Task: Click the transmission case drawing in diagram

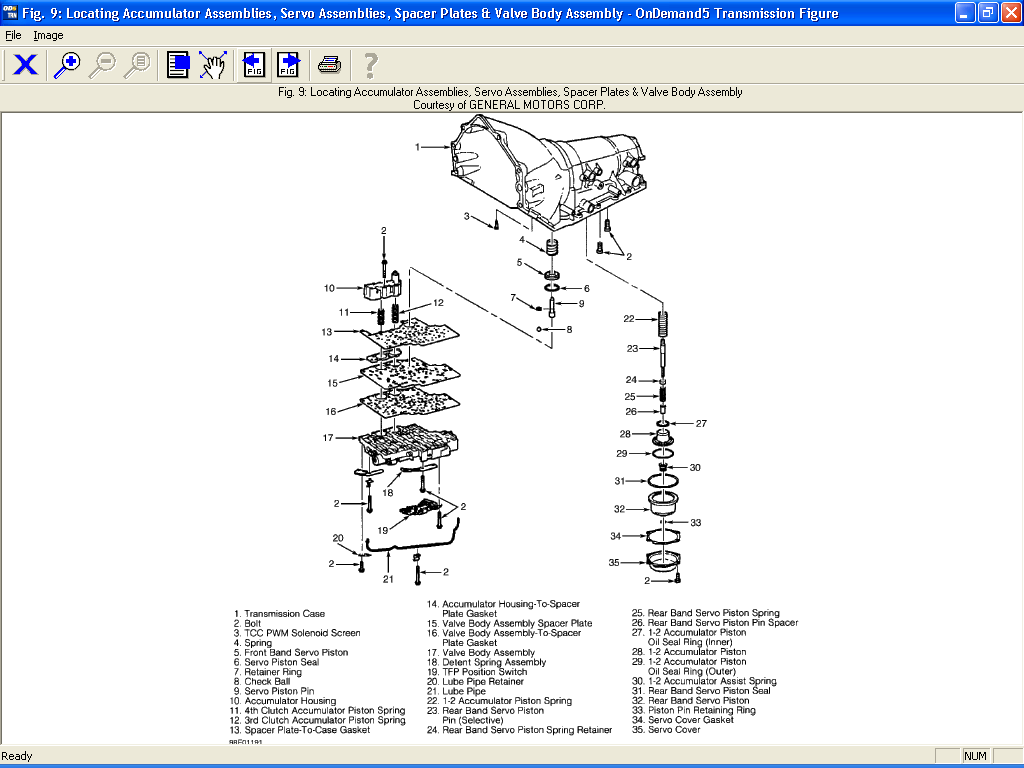Action: point(549,172)
